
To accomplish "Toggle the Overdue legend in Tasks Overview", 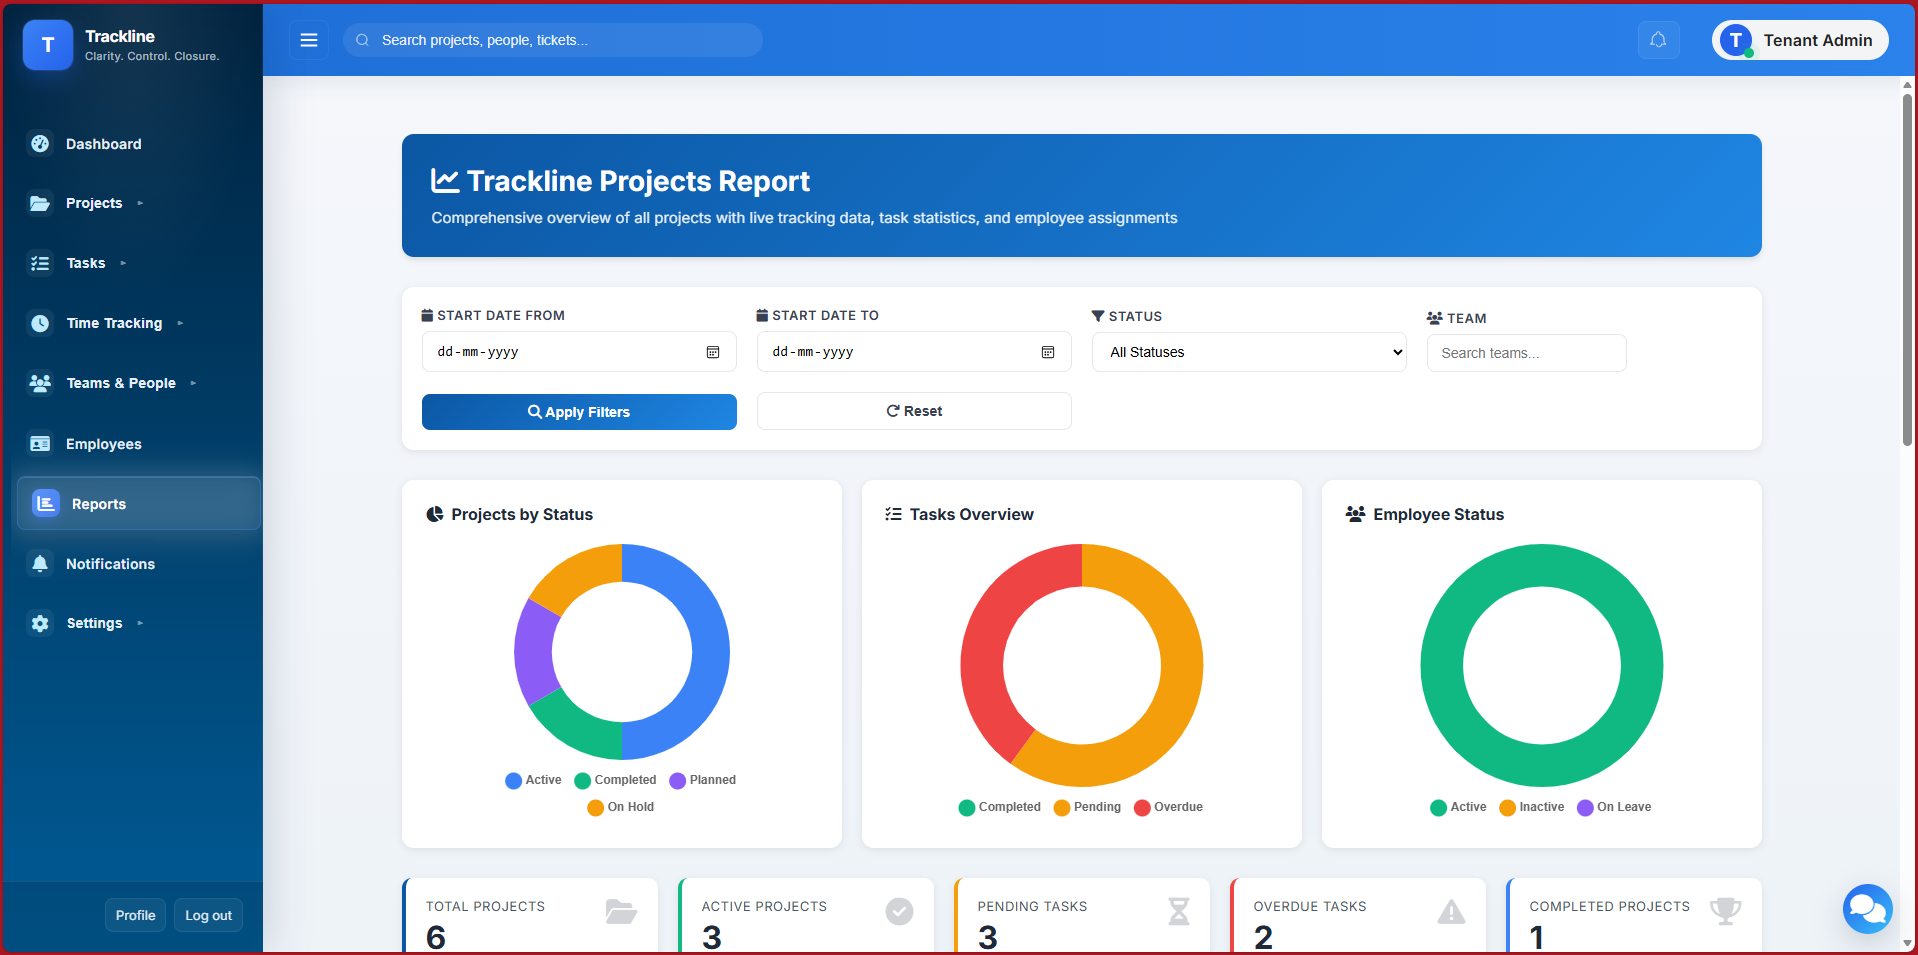I will [1168, 807].
